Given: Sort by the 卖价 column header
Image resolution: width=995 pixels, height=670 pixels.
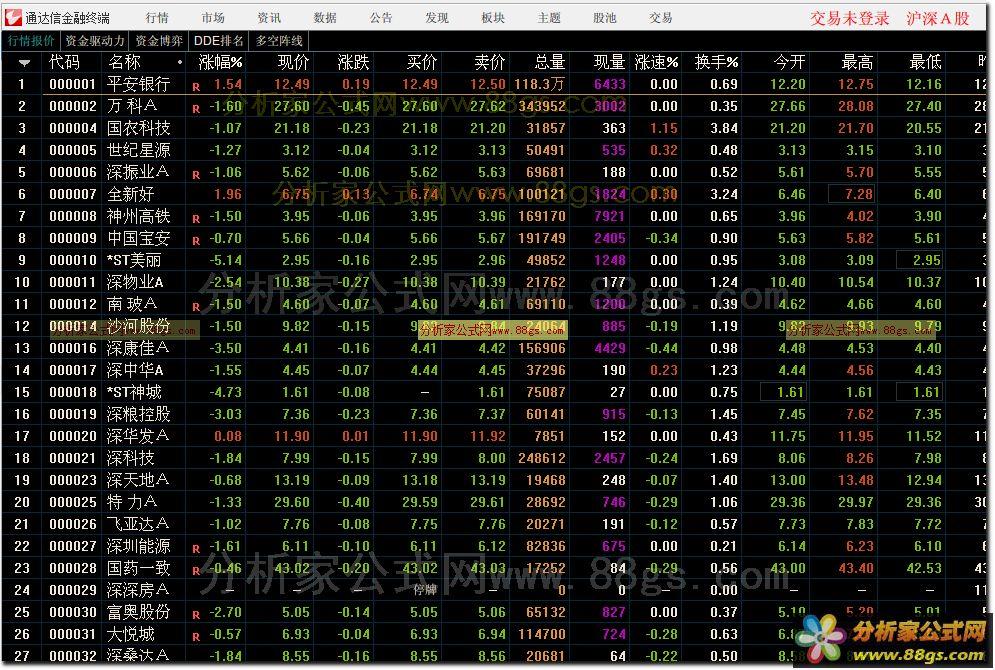Looking at the screenshot, I should tap(490, 62).
